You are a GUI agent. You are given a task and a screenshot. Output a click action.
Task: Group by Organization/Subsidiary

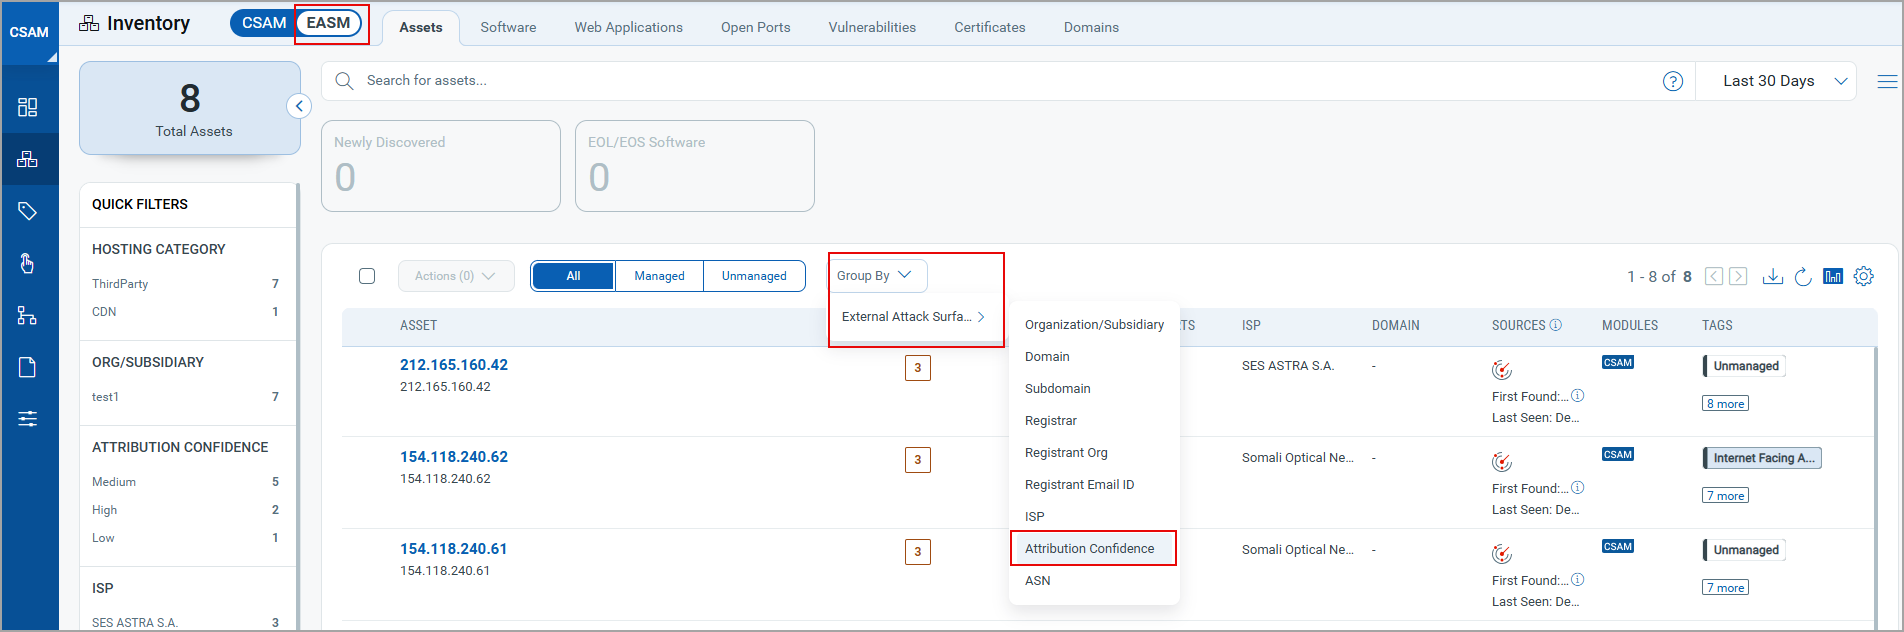point(1094,325)
